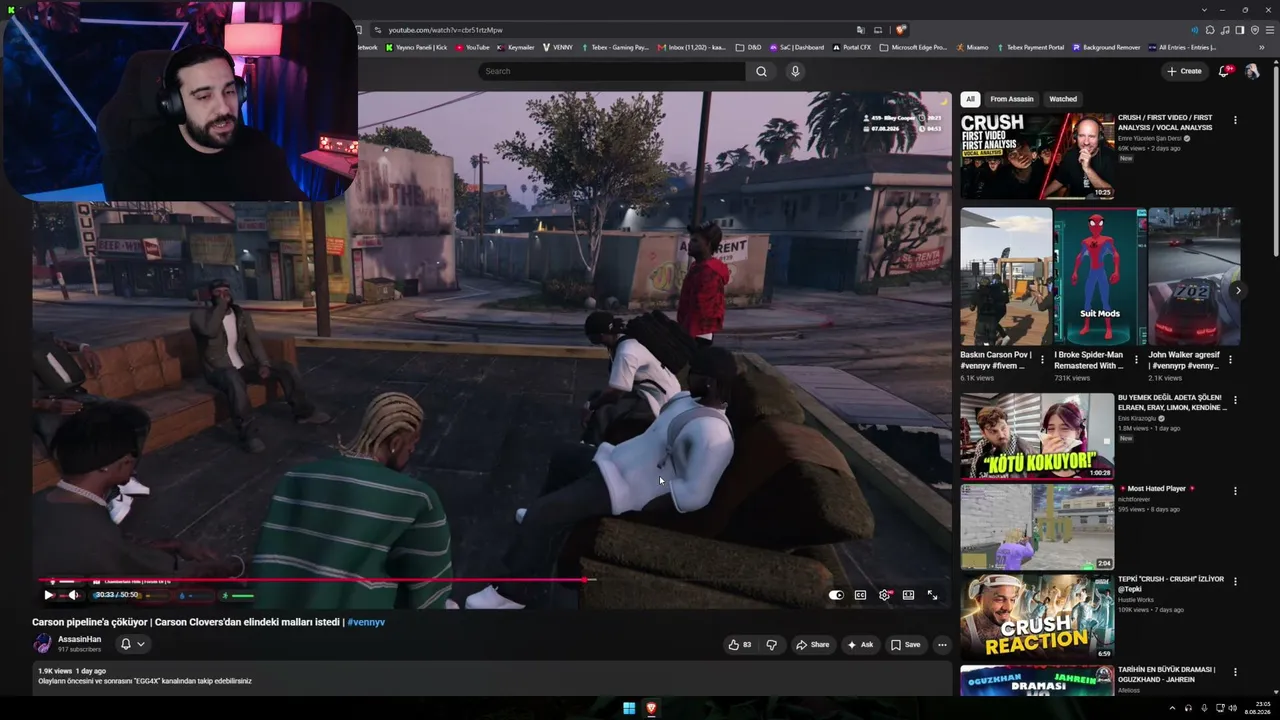Viewport: 1280px width, 720px height.
Task: Play the video with the play button
Action: coord(48,595)
